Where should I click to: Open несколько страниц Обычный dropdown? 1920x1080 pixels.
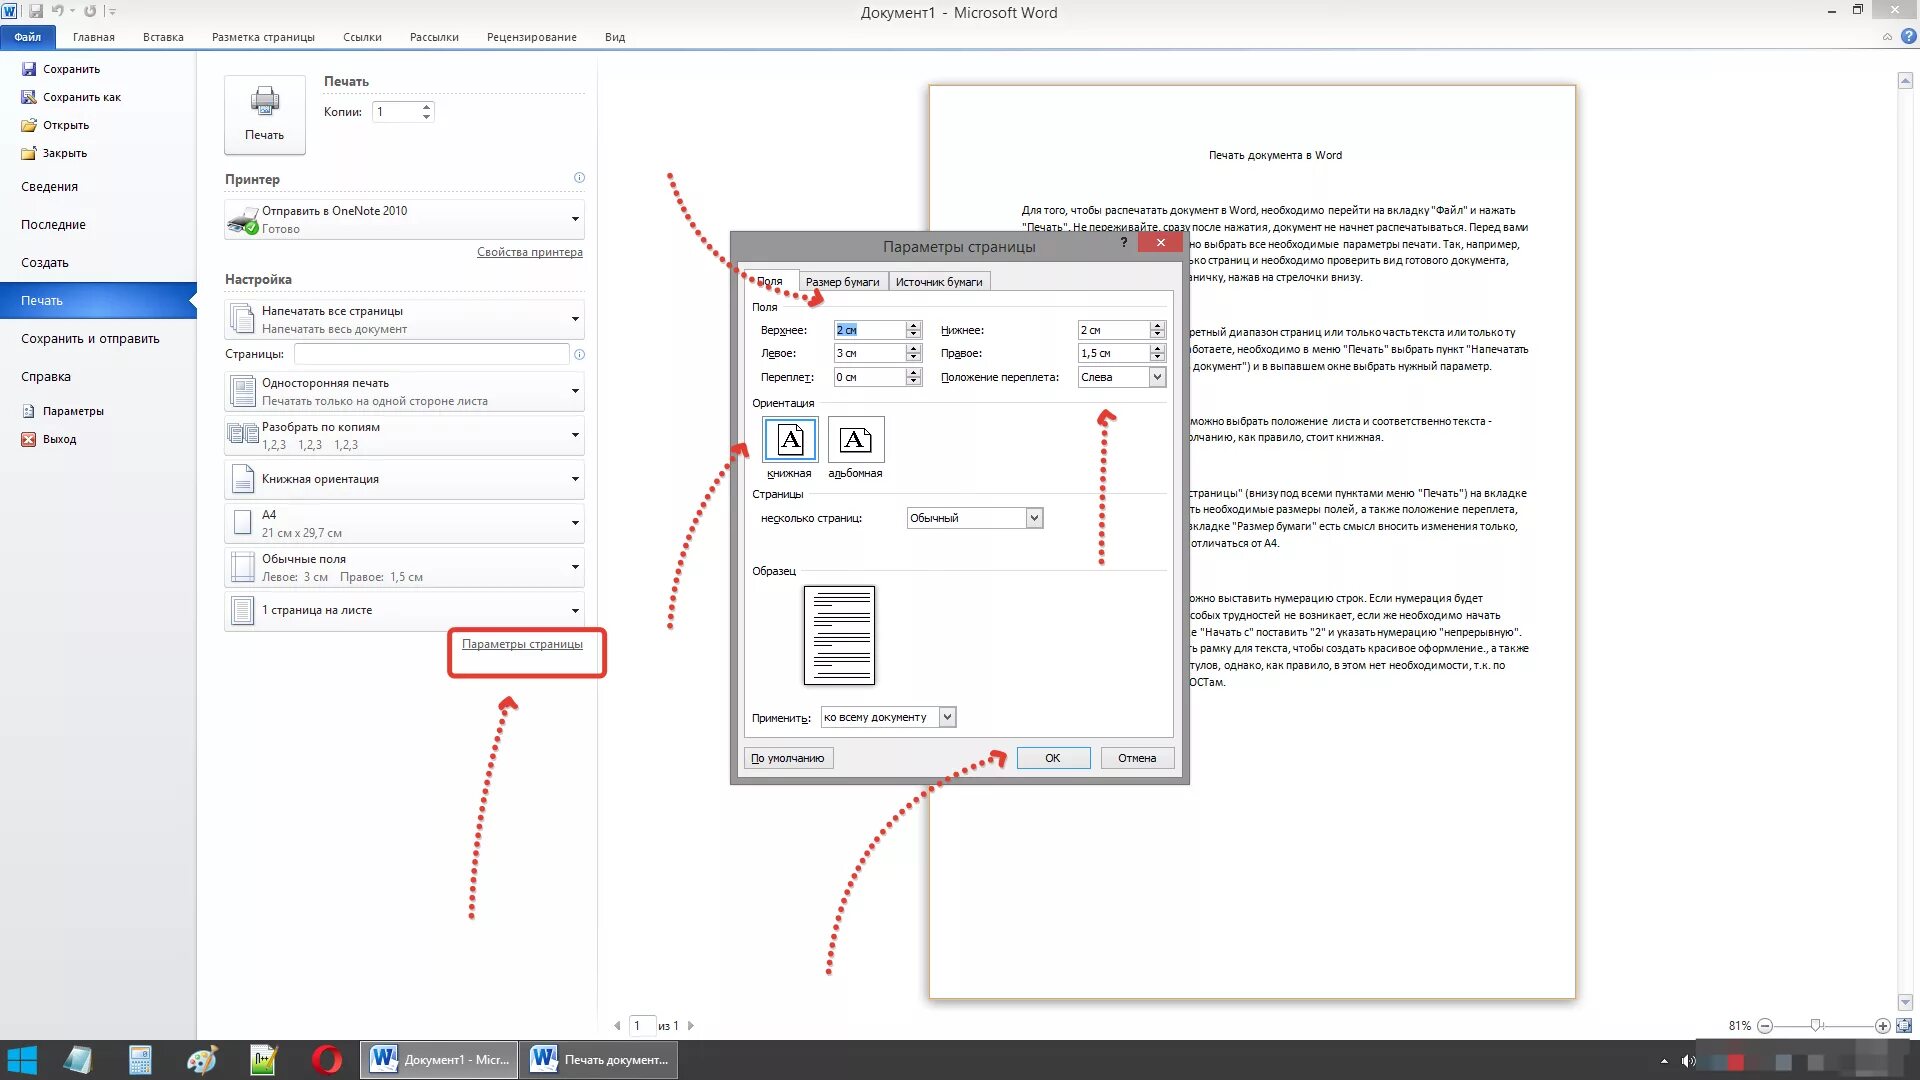1034,518
